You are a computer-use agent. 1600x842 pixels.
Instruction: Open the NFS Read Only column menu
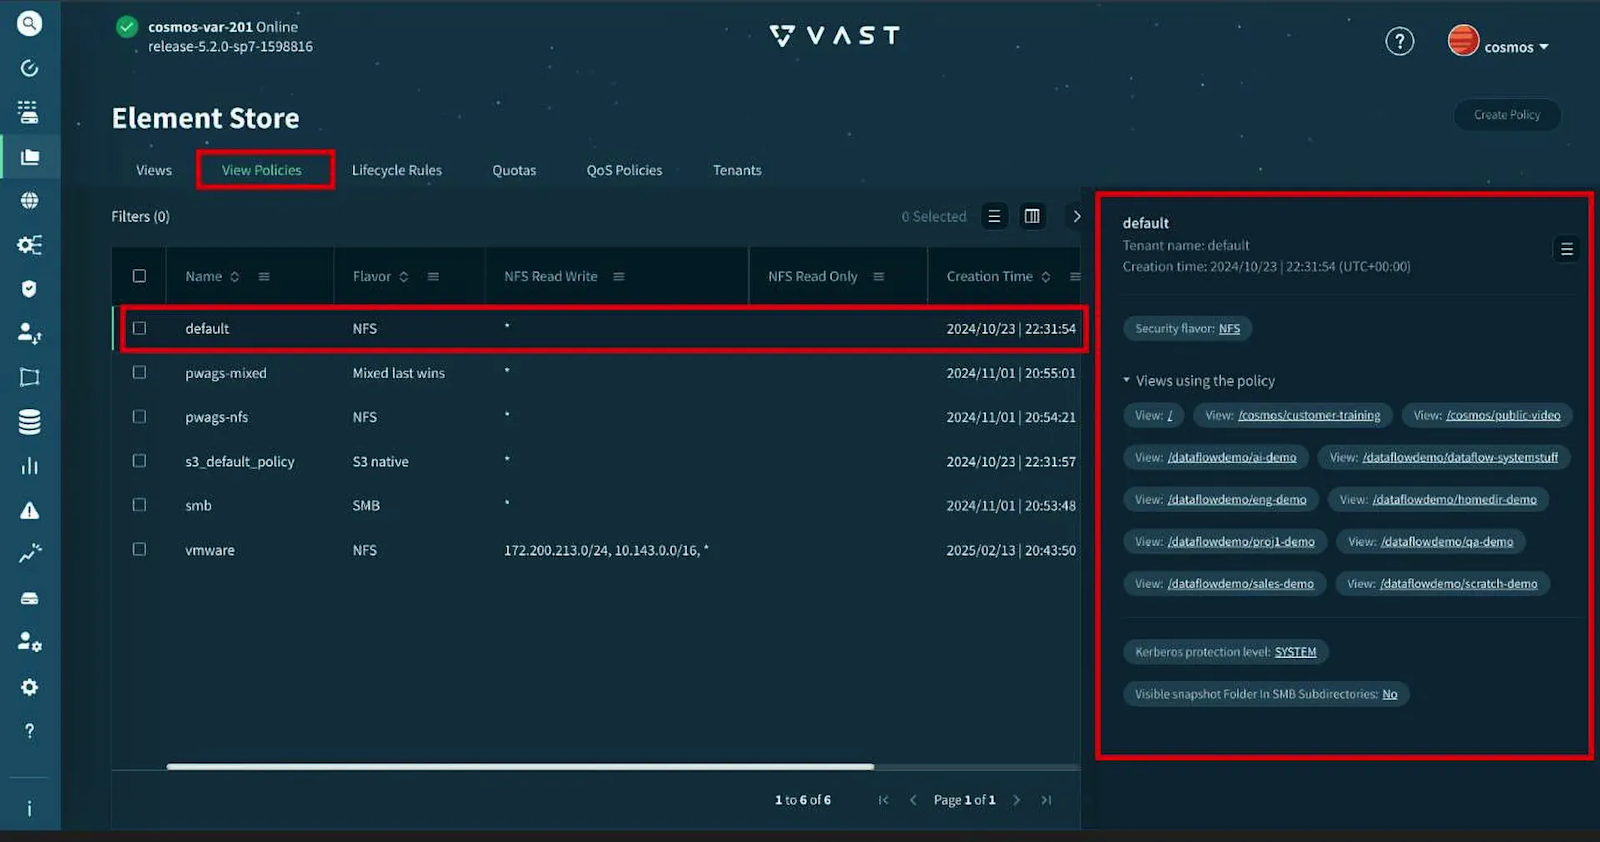click(879, 277)
